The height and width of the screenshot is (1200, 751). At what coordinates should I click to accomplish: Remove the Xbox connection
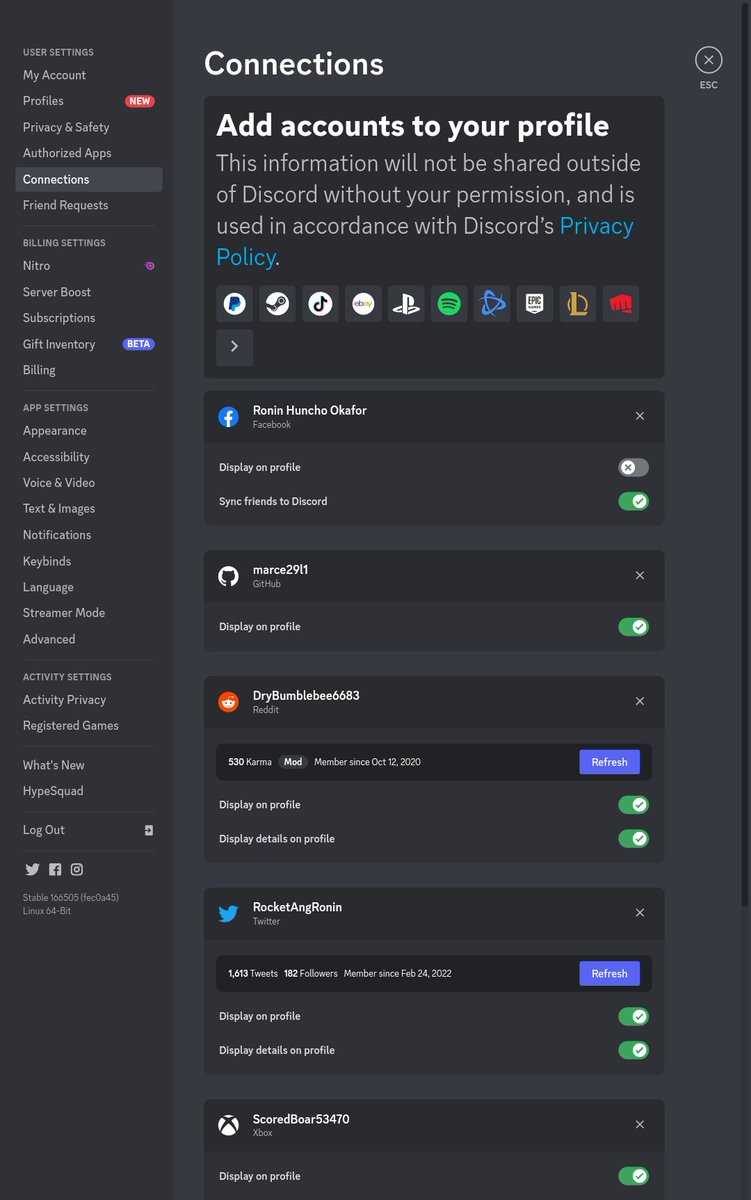click(x=640, y=1125)
